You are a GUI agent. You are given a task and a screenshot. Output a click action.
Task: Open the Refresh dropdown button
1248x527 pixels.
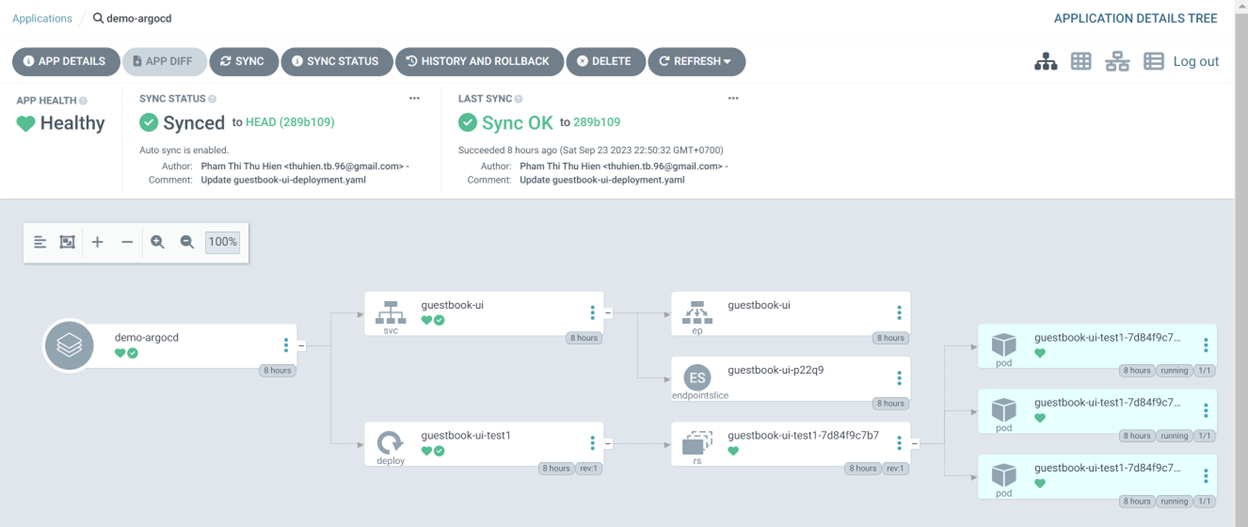696,61
